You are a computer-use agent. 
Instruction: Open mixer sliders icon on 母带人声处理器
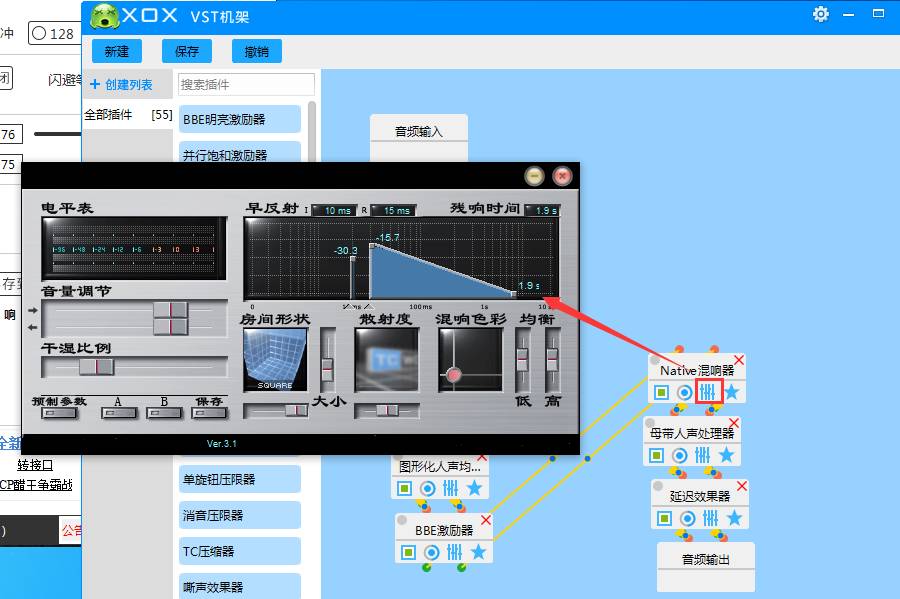703,456
